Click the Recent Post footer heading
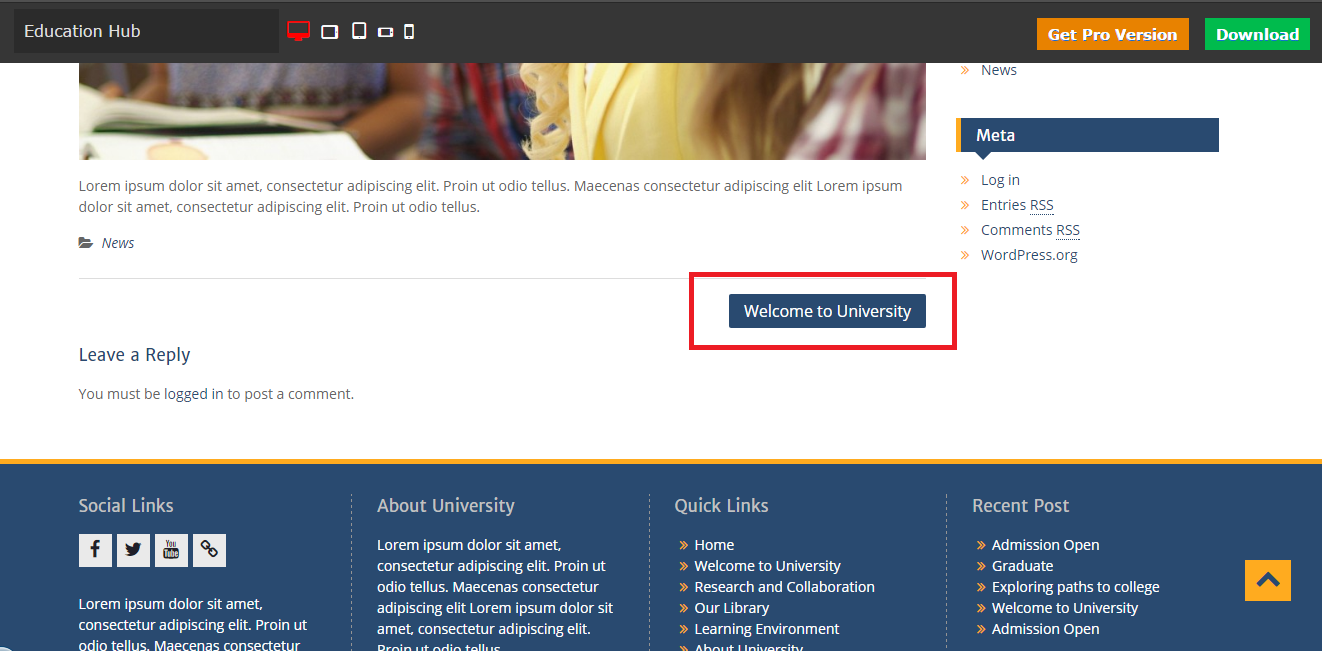 (x=1020, y=506)
